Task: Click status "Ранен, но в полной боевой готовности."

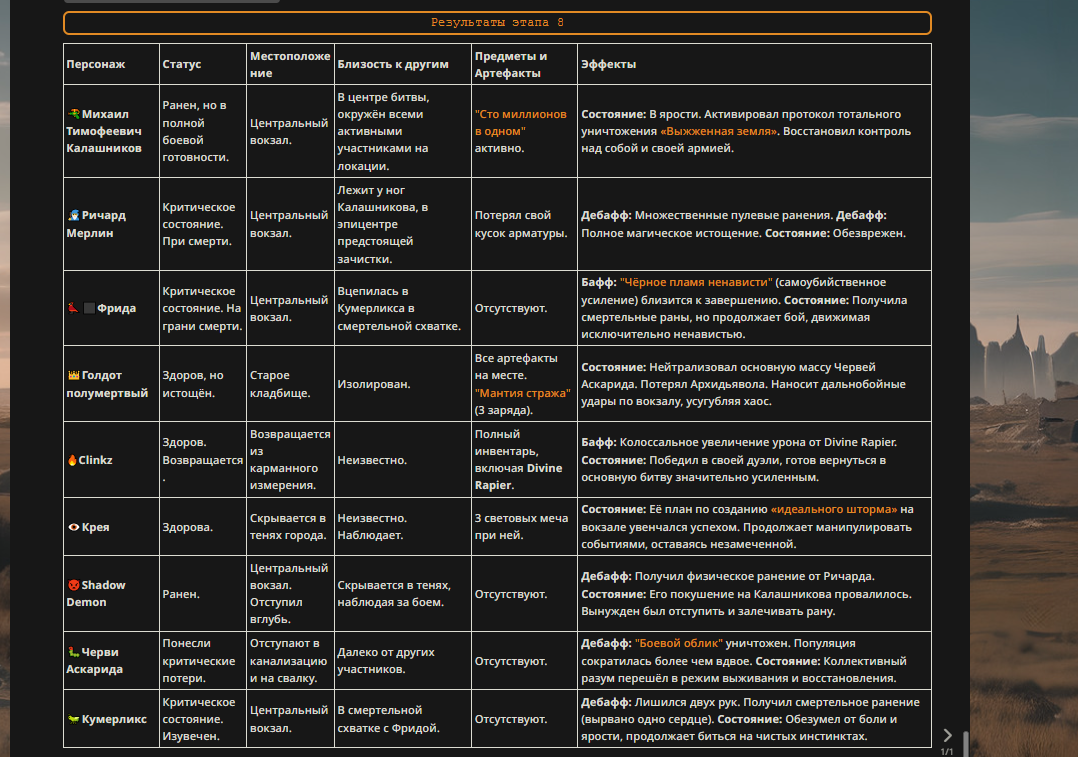Action: [195, 131]
